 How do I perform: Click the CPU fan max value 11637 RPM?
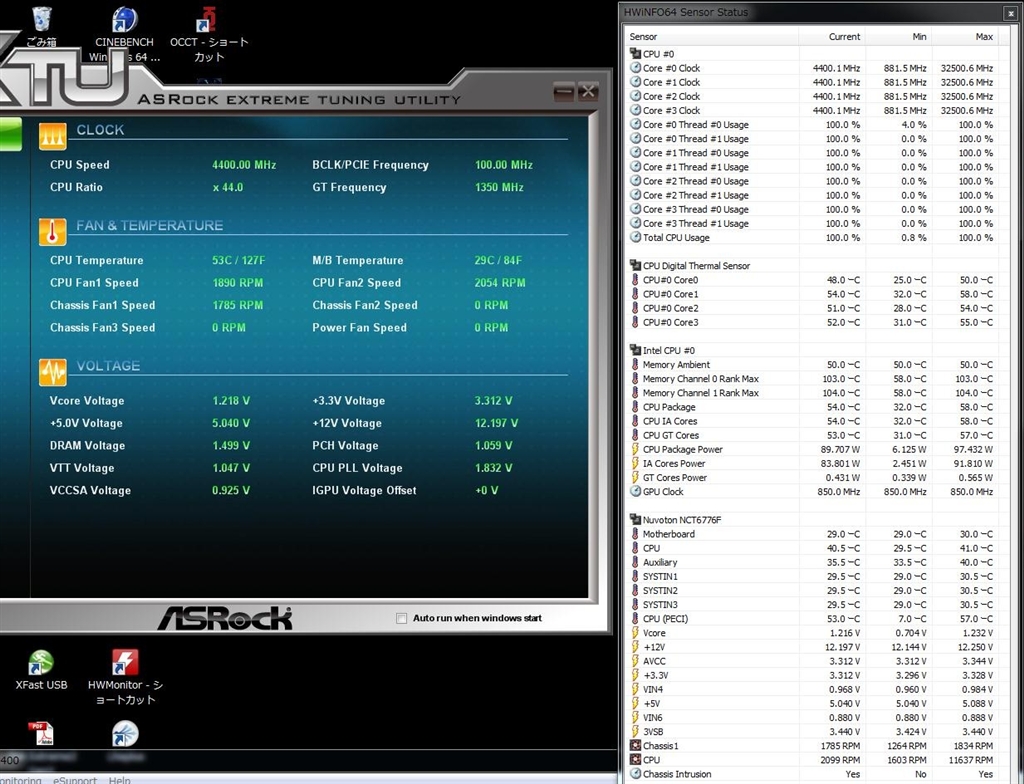(x=970, y=760)
